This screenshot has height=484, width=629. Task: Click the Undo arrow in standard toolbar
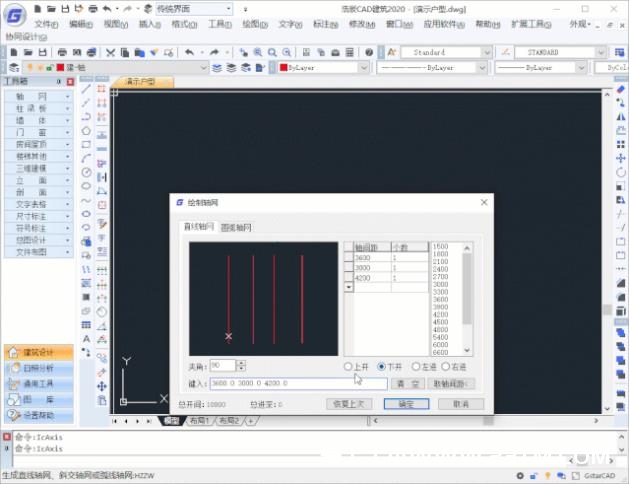point(190,52)
